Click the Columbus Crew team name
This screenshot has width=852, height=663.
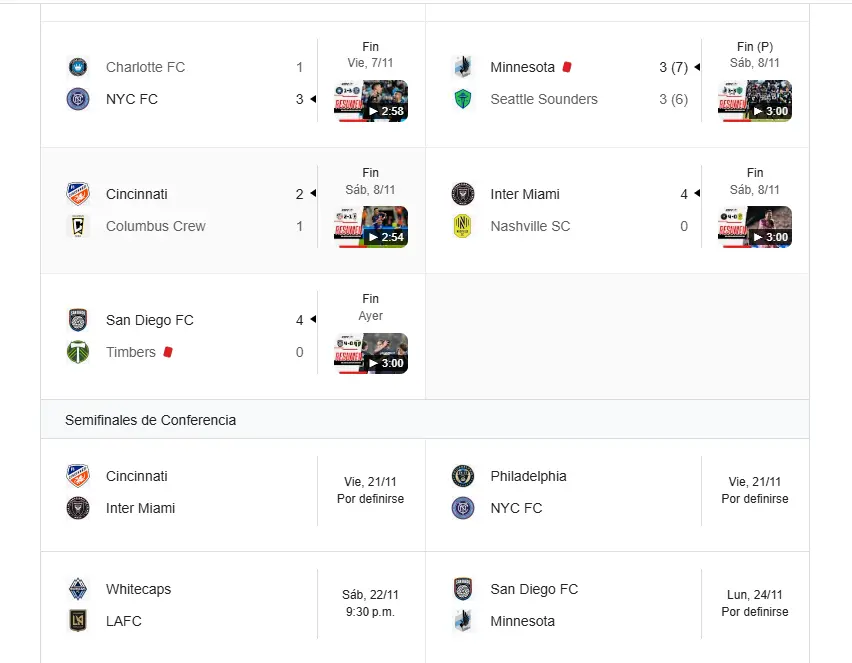click(x=155, y=226)
